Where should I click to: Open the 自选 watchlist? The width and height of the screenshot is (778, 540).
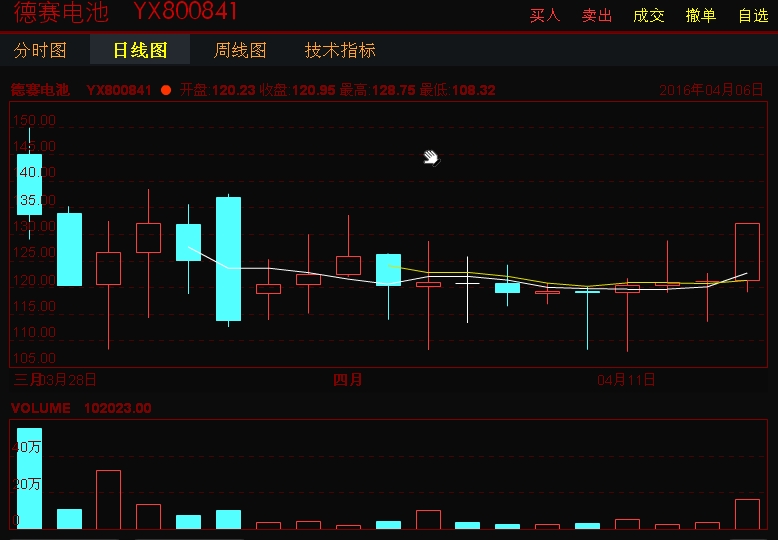(x=752, y=15)
